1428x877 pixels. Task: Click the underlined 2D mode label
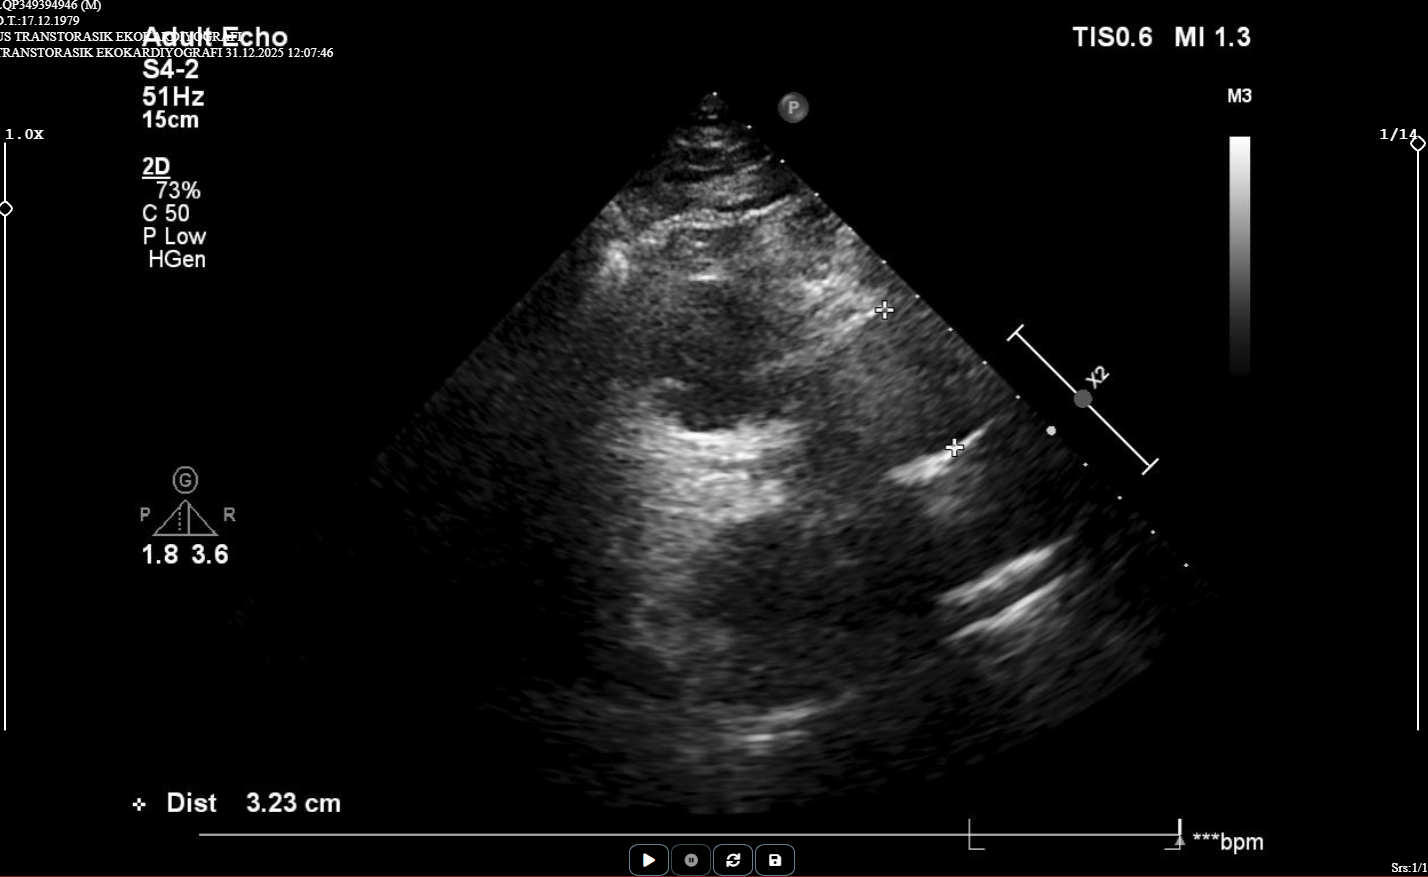click(156, 167)
